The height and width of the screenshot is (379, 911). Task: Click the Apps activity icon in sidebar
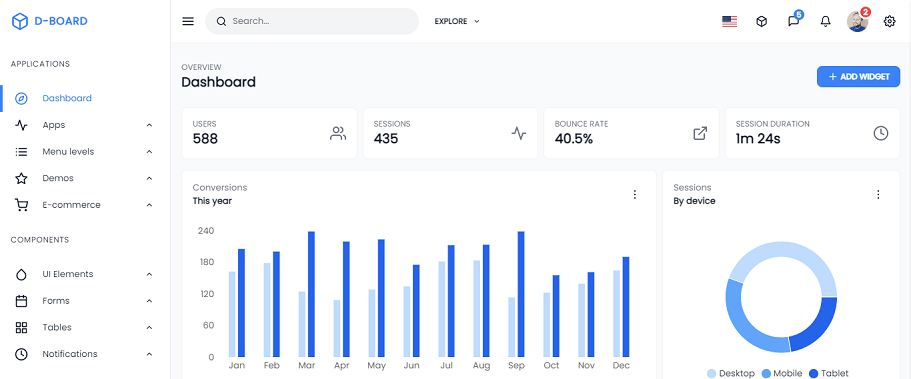(21, 125)
